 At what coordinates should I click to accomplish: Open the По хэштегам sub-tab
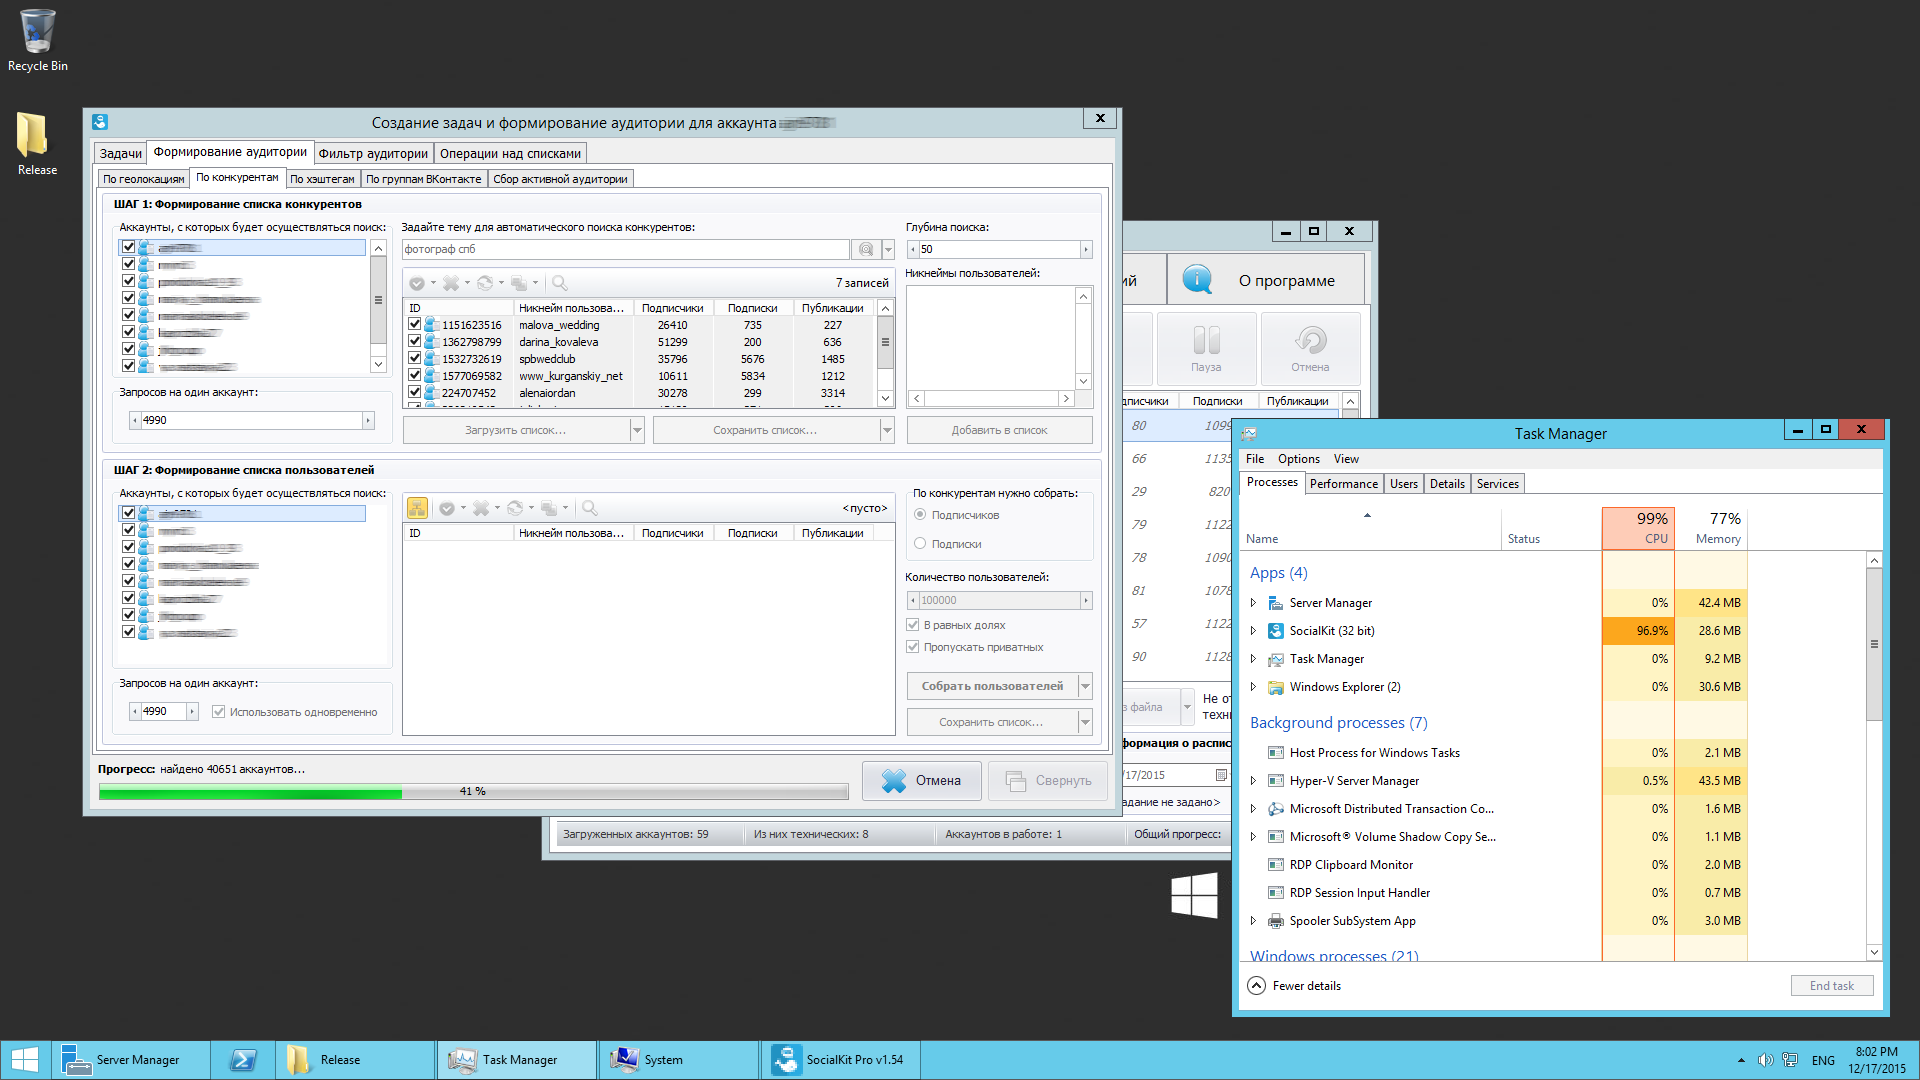[322, 179]
